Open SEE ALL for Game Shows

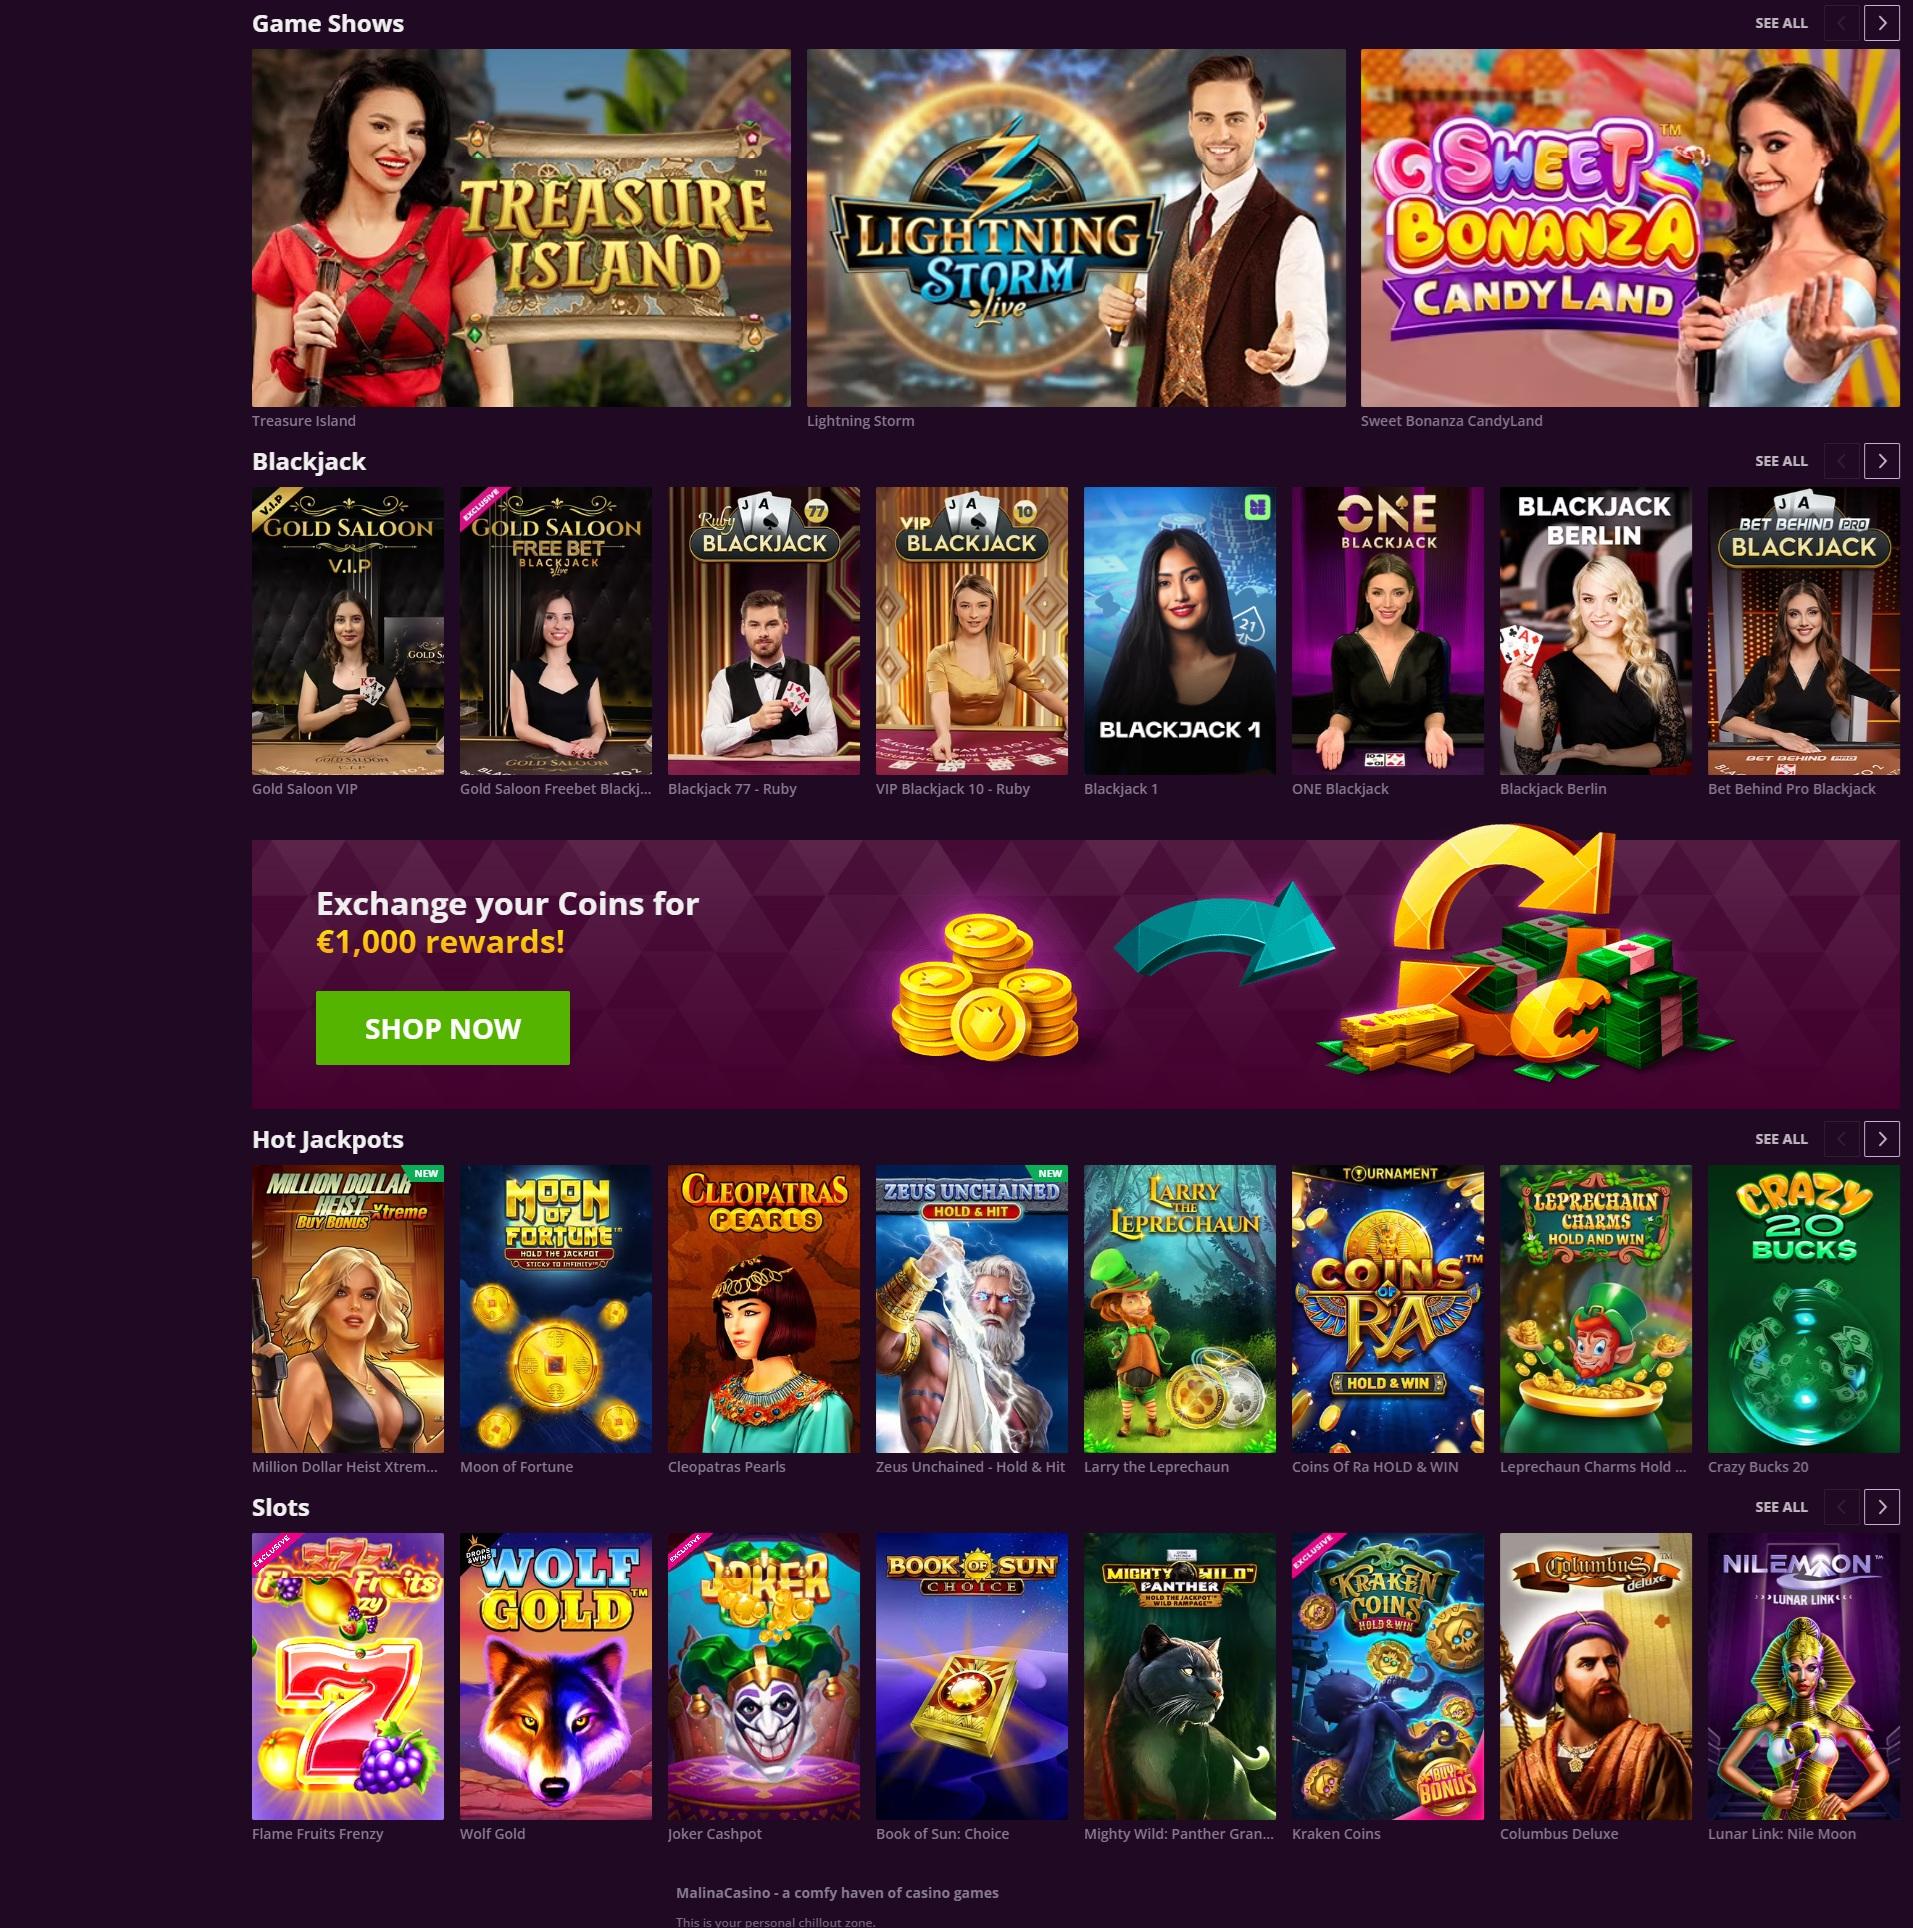(x=1781, y=23)
